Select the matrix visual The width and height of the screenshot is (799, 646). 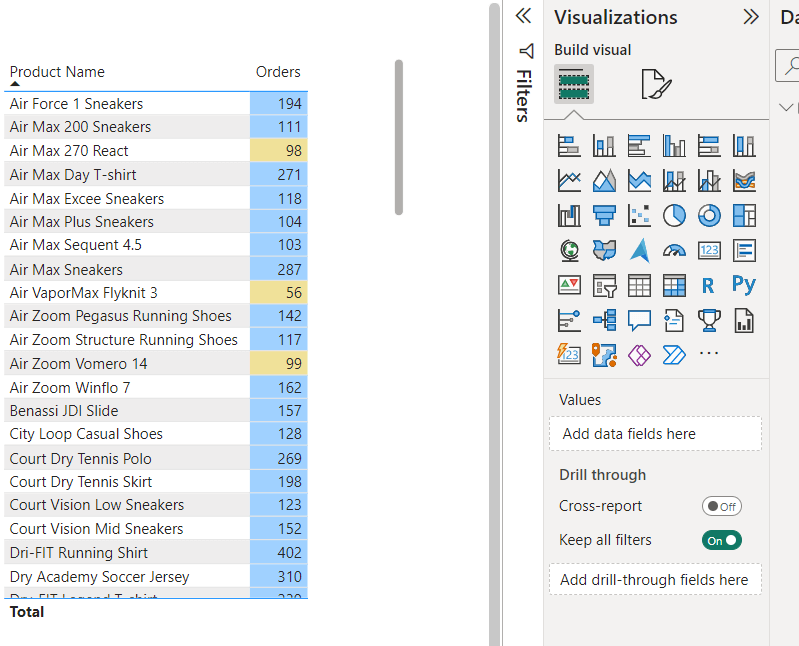[x=674, y=285]
